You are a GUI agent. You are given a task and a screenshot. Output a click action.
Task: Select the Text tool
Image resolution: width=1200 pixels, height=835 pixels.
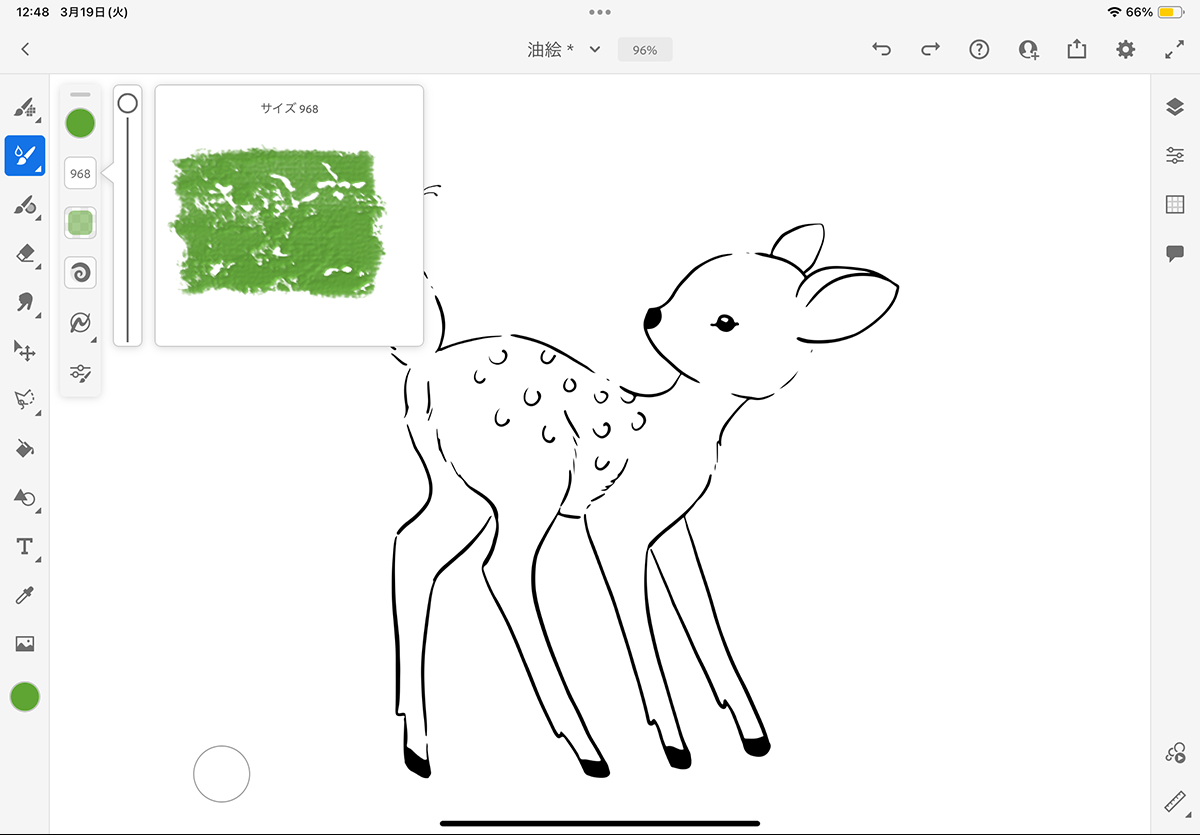click(x=25, y=546)
